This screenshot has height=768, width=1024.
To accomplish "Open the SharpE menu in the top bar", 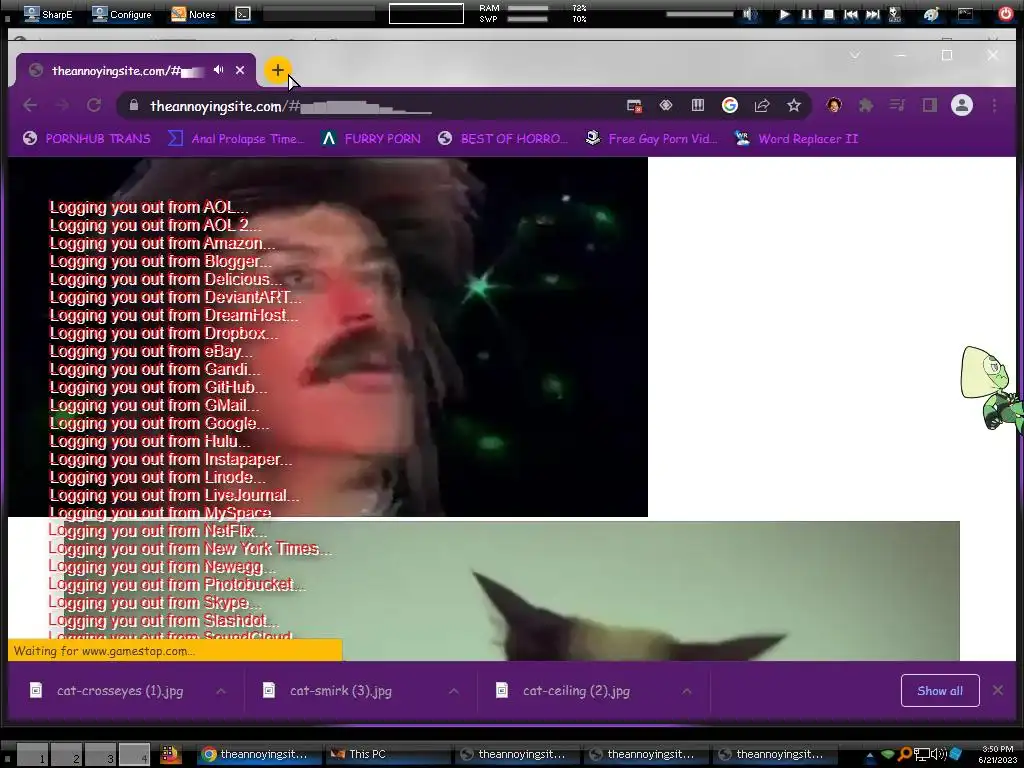I will pyautogui.click(x=47, y=14).
